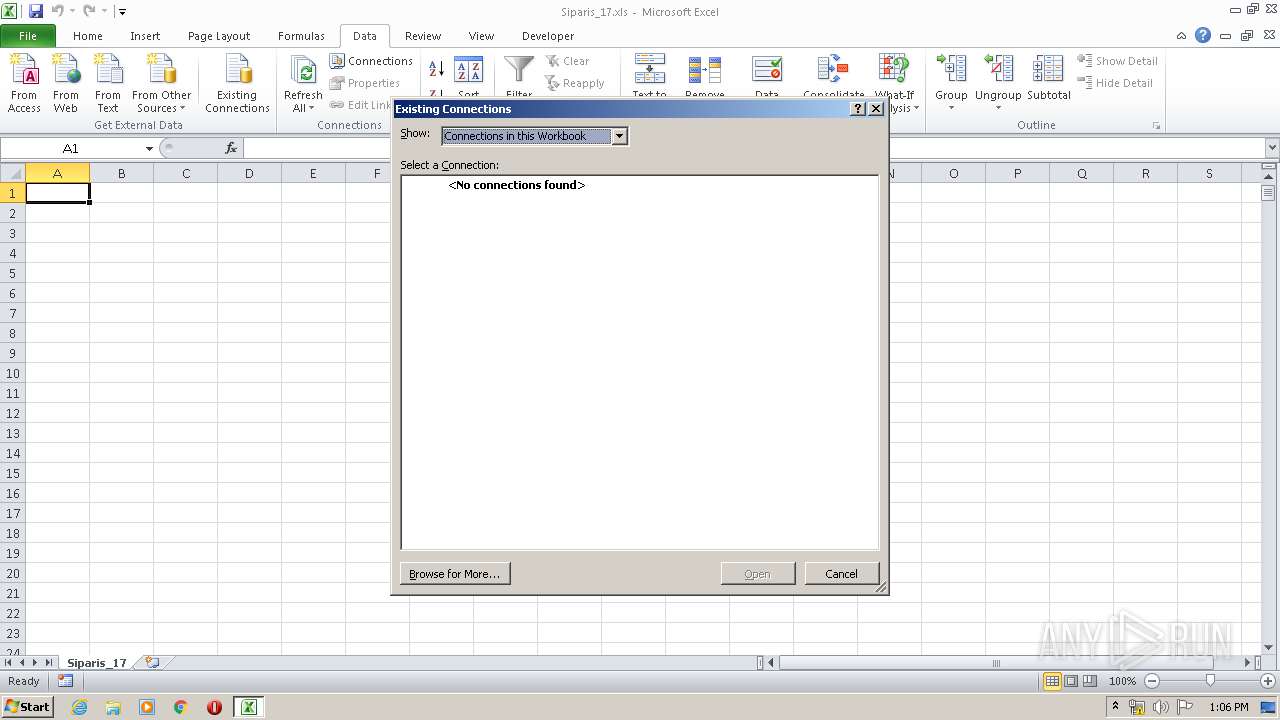This screenshot has width=1280, height=720.
Task: Click Cancel button in dialog
Action: pyautogui.click(x=841, y=574)
